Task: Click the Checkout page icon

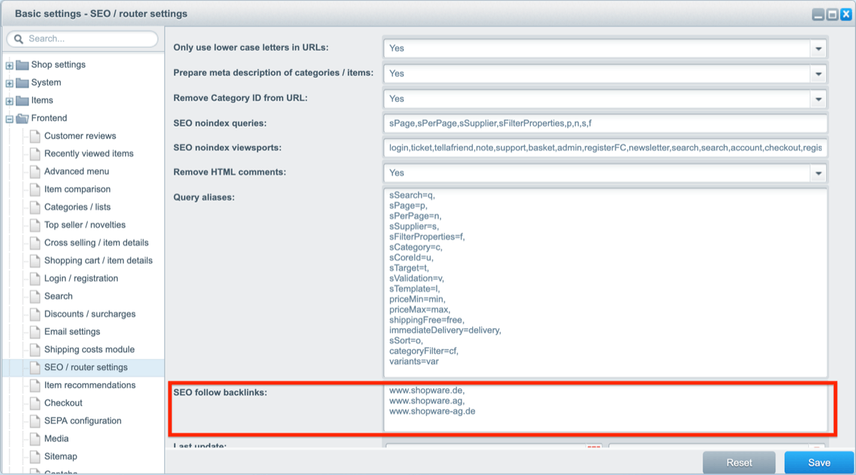Action: point(35,403)
